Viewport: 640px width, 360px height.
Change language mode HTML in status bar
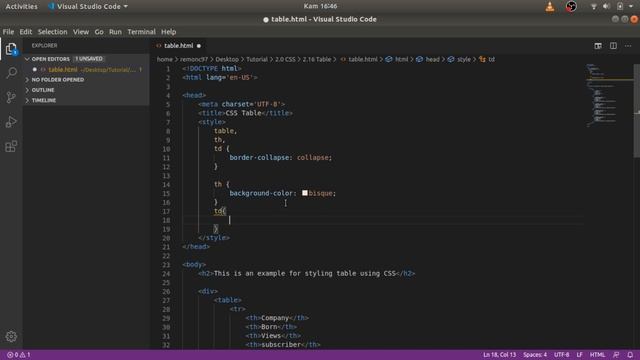click(597, 355)
